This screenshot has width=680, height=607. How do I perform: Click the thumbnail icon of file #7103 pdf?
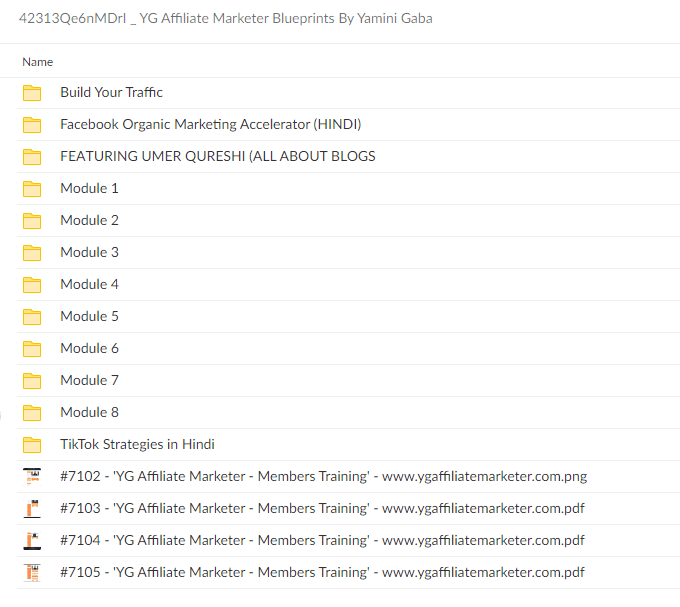pyautogui.click(x=32, y=509)
